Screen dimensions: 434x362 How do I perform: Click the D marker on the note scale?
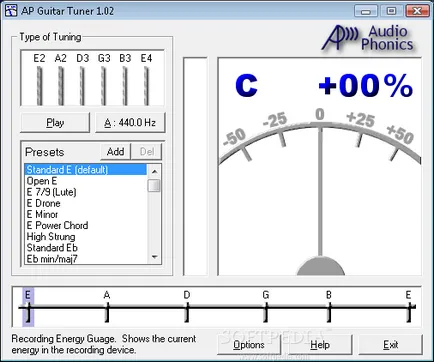187,307
